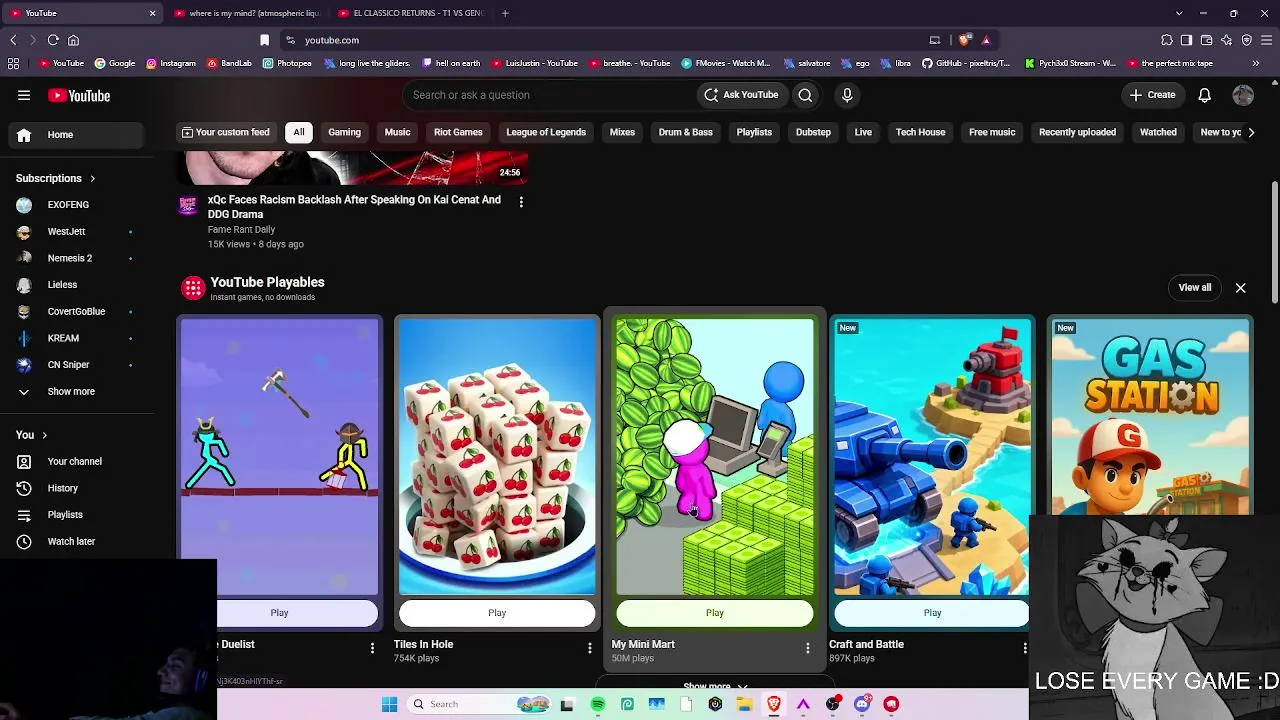Open the browser tab list dropdown
1280x720 pixels.
pos(1179,13)
